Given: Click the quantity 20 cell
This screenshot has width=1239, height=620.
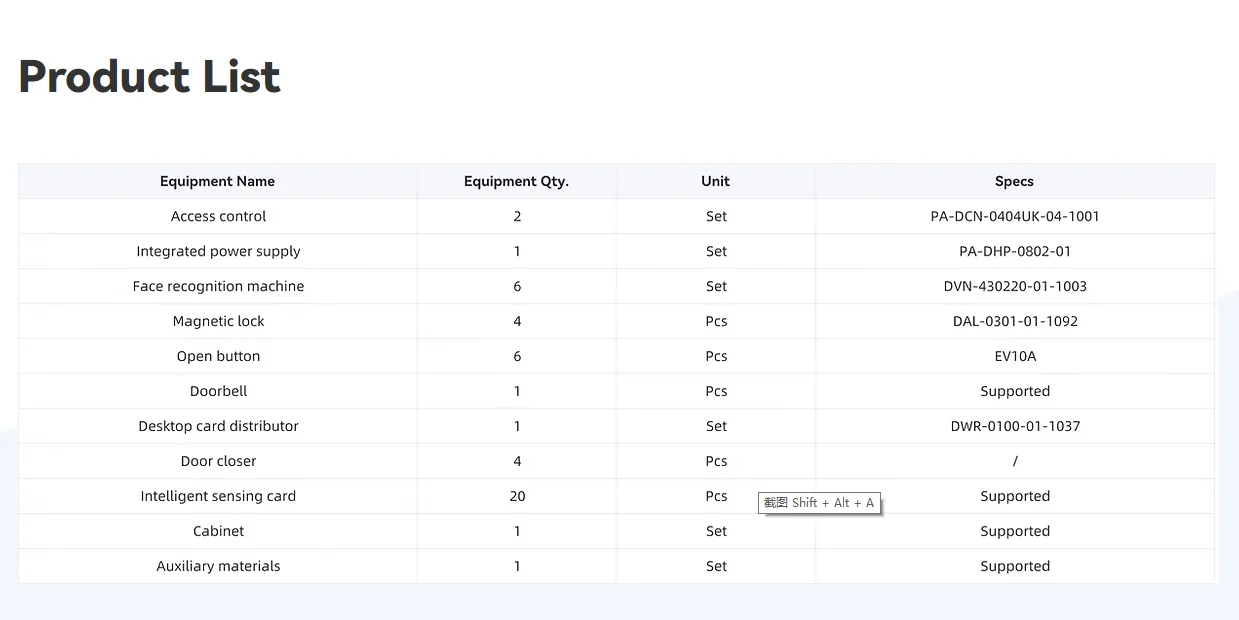Looking at the screenshot, I should [517, 496].
